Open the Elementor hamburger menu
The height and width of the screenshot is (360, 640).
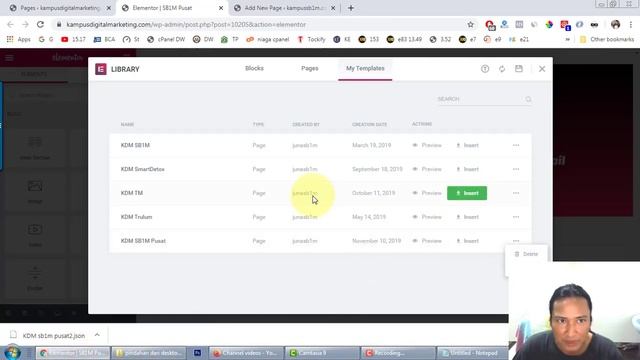9,58
